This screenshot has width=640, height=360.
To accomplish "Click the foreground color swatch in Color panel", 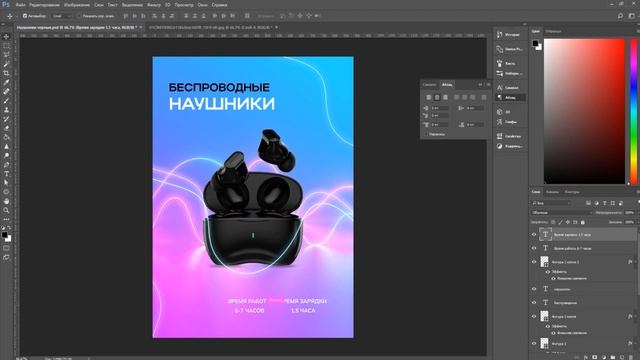I will [535, 43].
